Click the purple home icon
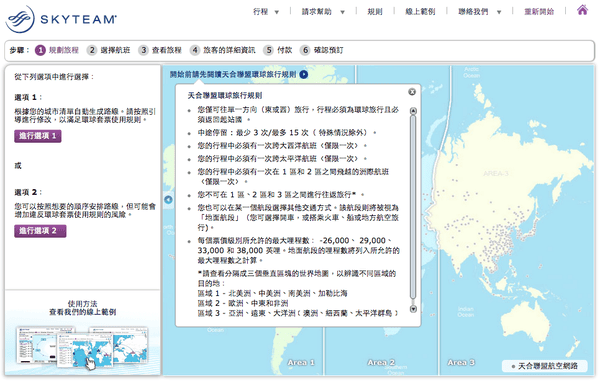Image resolution: width=600 pixels, height=381 pixels. (x=582, y=10)
